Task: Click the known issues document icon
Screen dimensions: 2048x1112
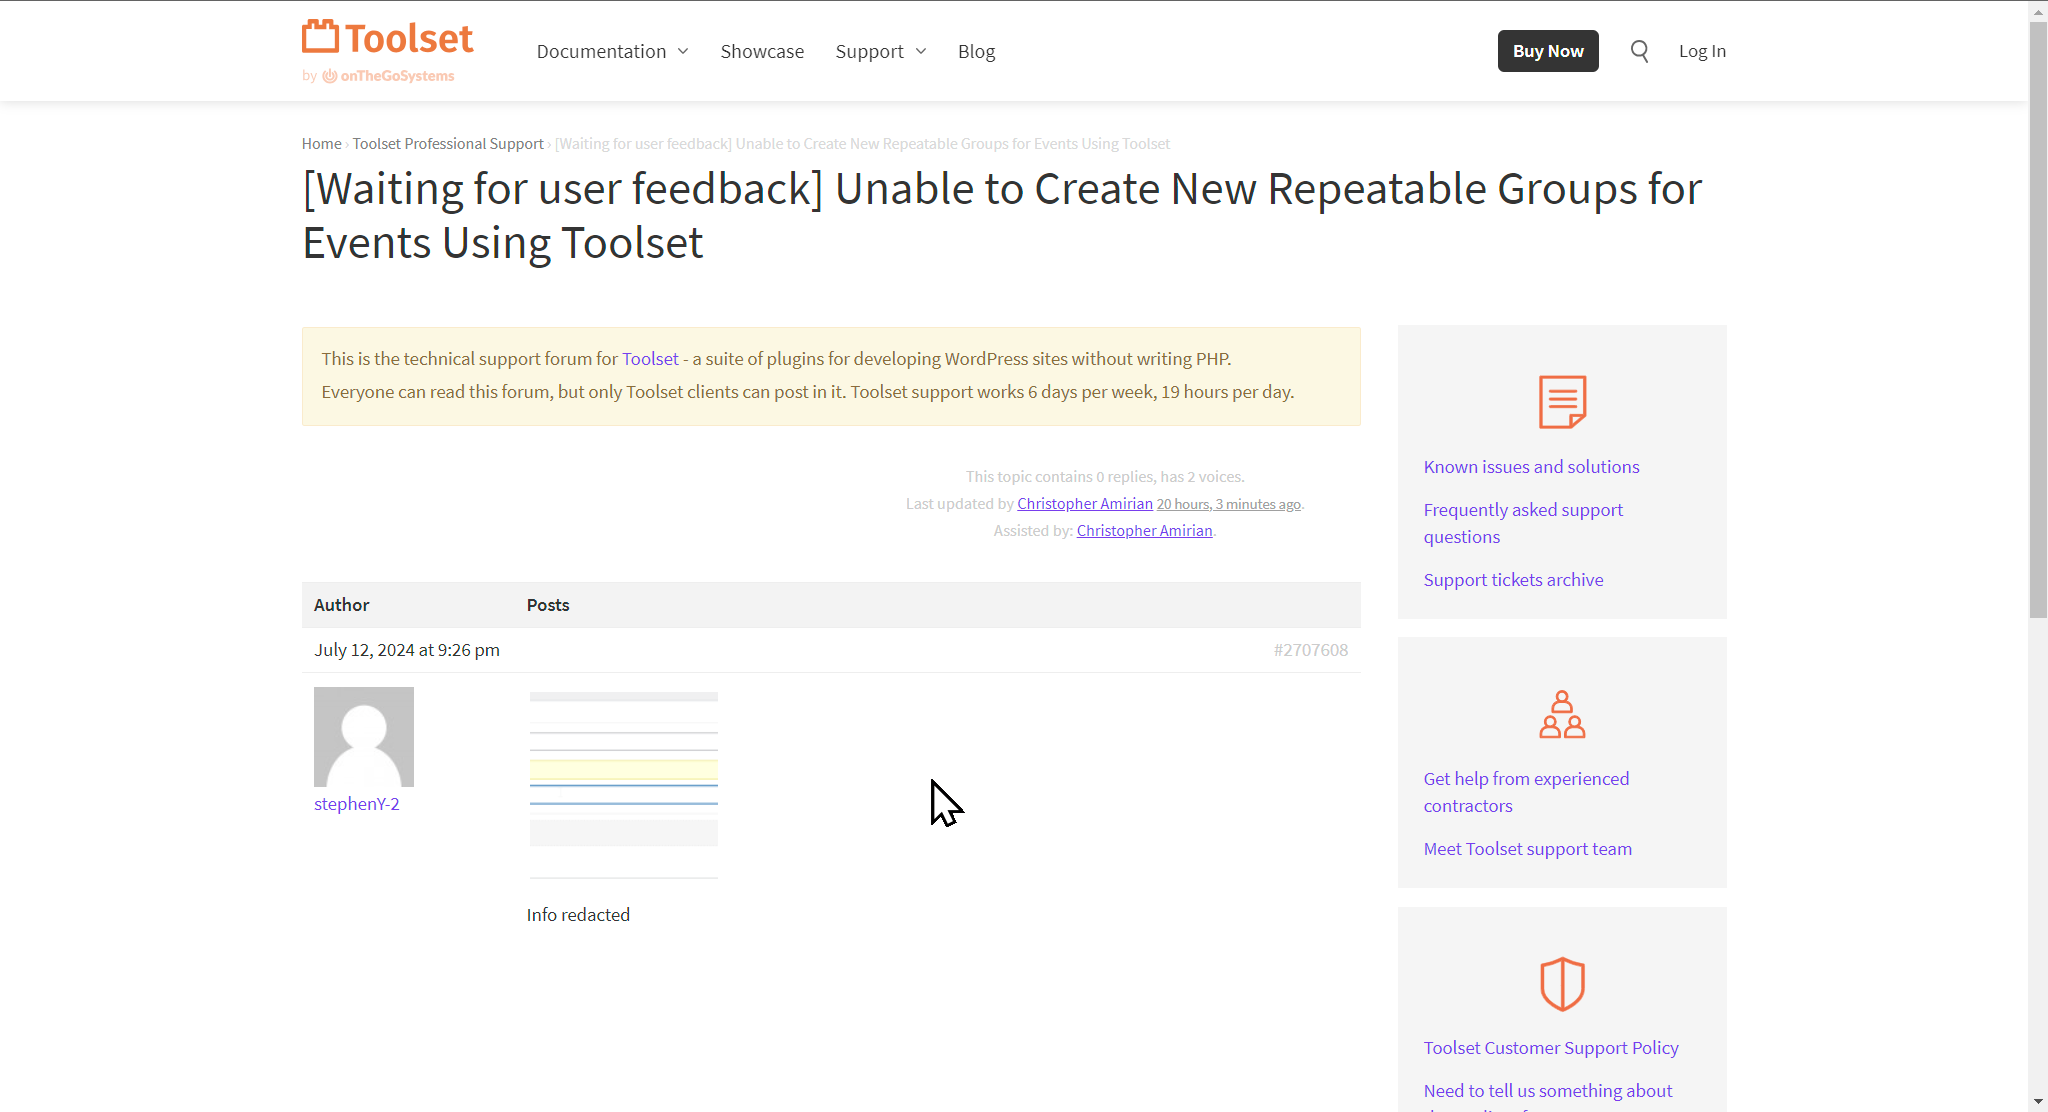Action: pyautogui.click(x=1562, y=402)
